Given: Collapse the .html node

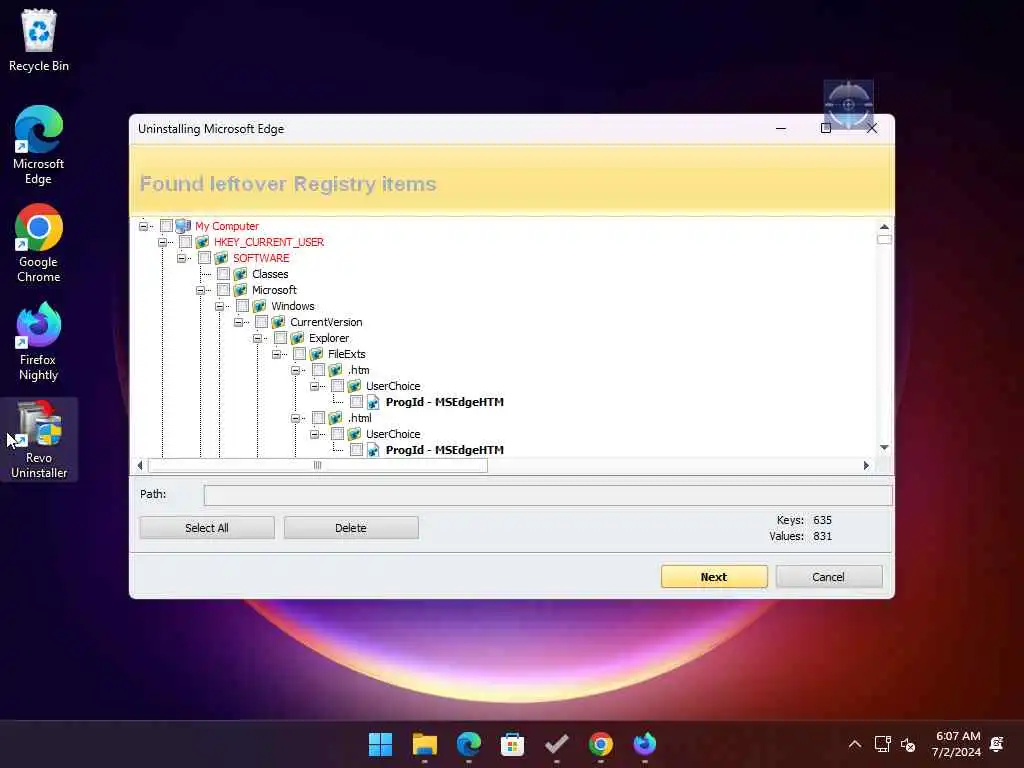Looking at the screenshot, I should tap(295, 418).
